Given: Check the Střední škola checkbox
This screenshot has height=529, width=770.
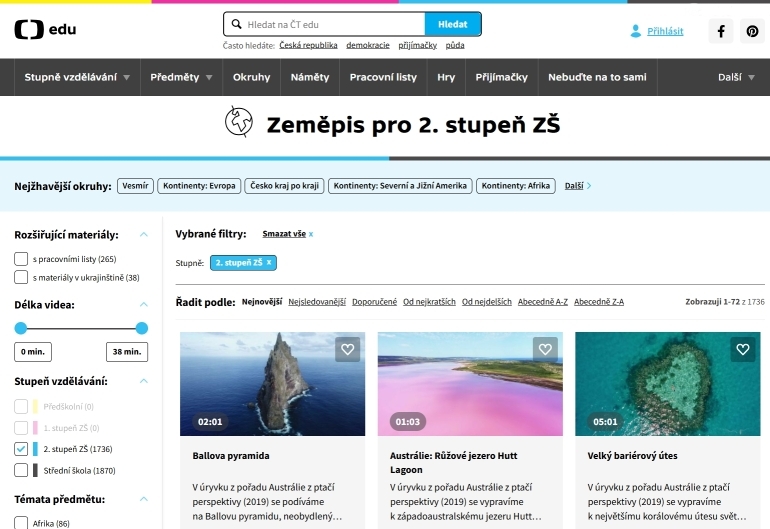Looking at the screenshot, I should click(21, 470).
